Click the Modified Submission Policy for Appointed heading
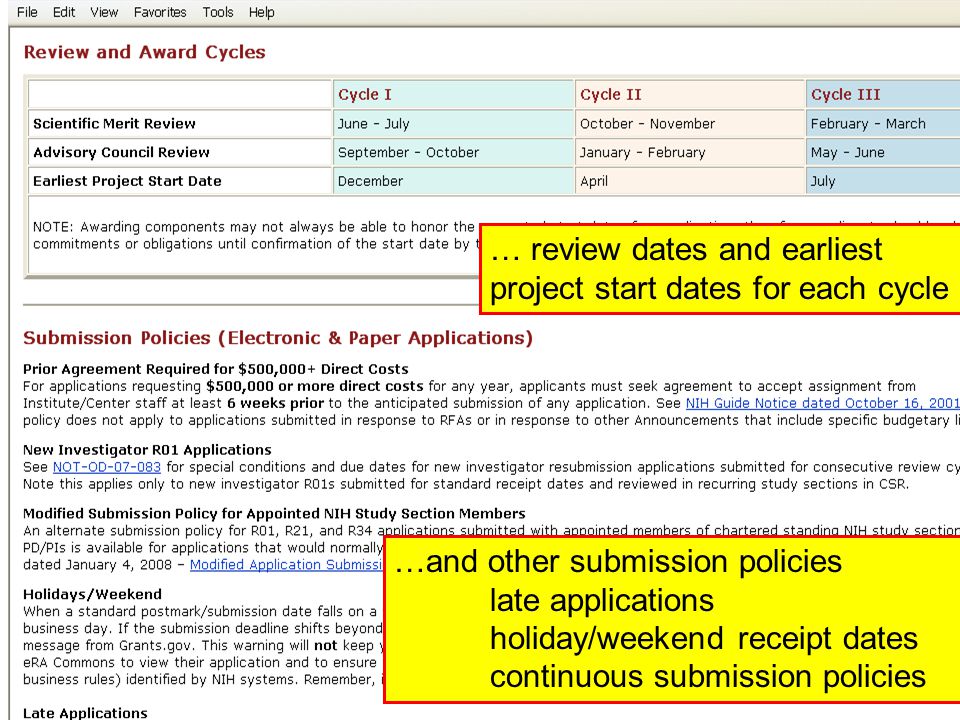Viewport: 960px width, 720px height. [274, 514]
